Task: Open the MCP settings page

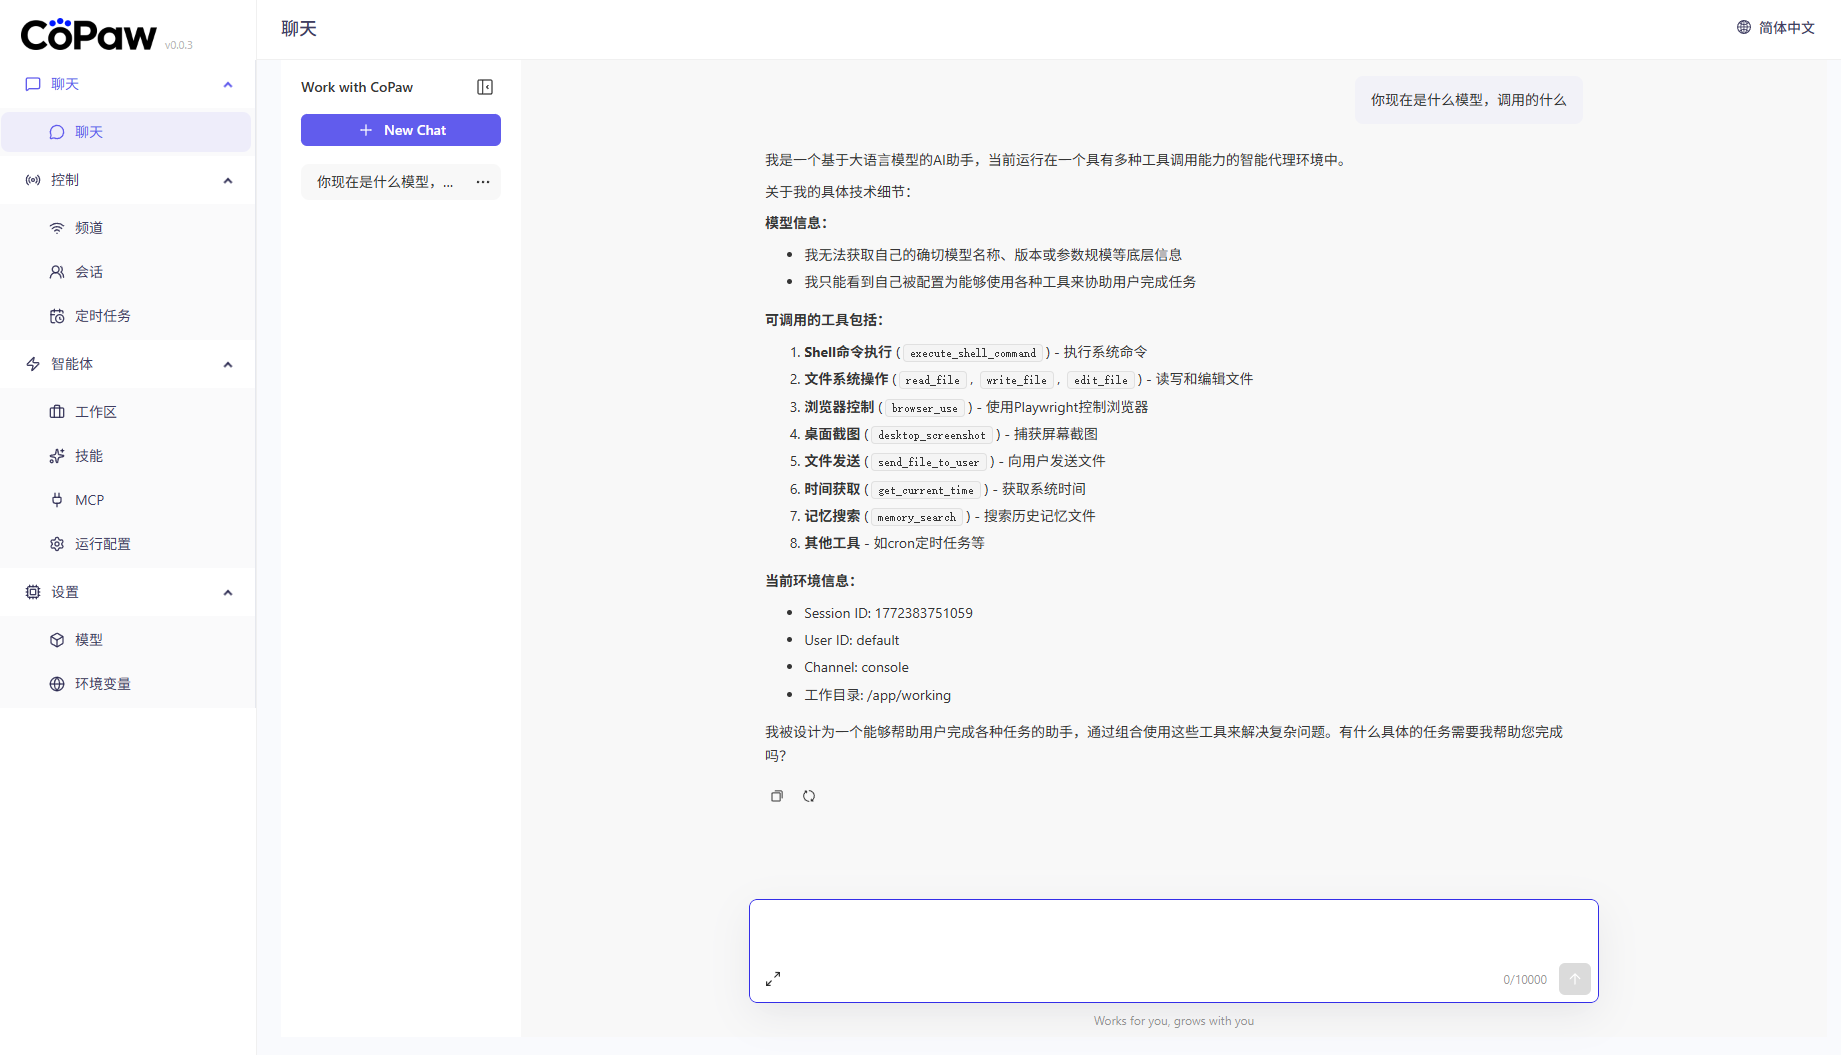Action: point(89,500)
